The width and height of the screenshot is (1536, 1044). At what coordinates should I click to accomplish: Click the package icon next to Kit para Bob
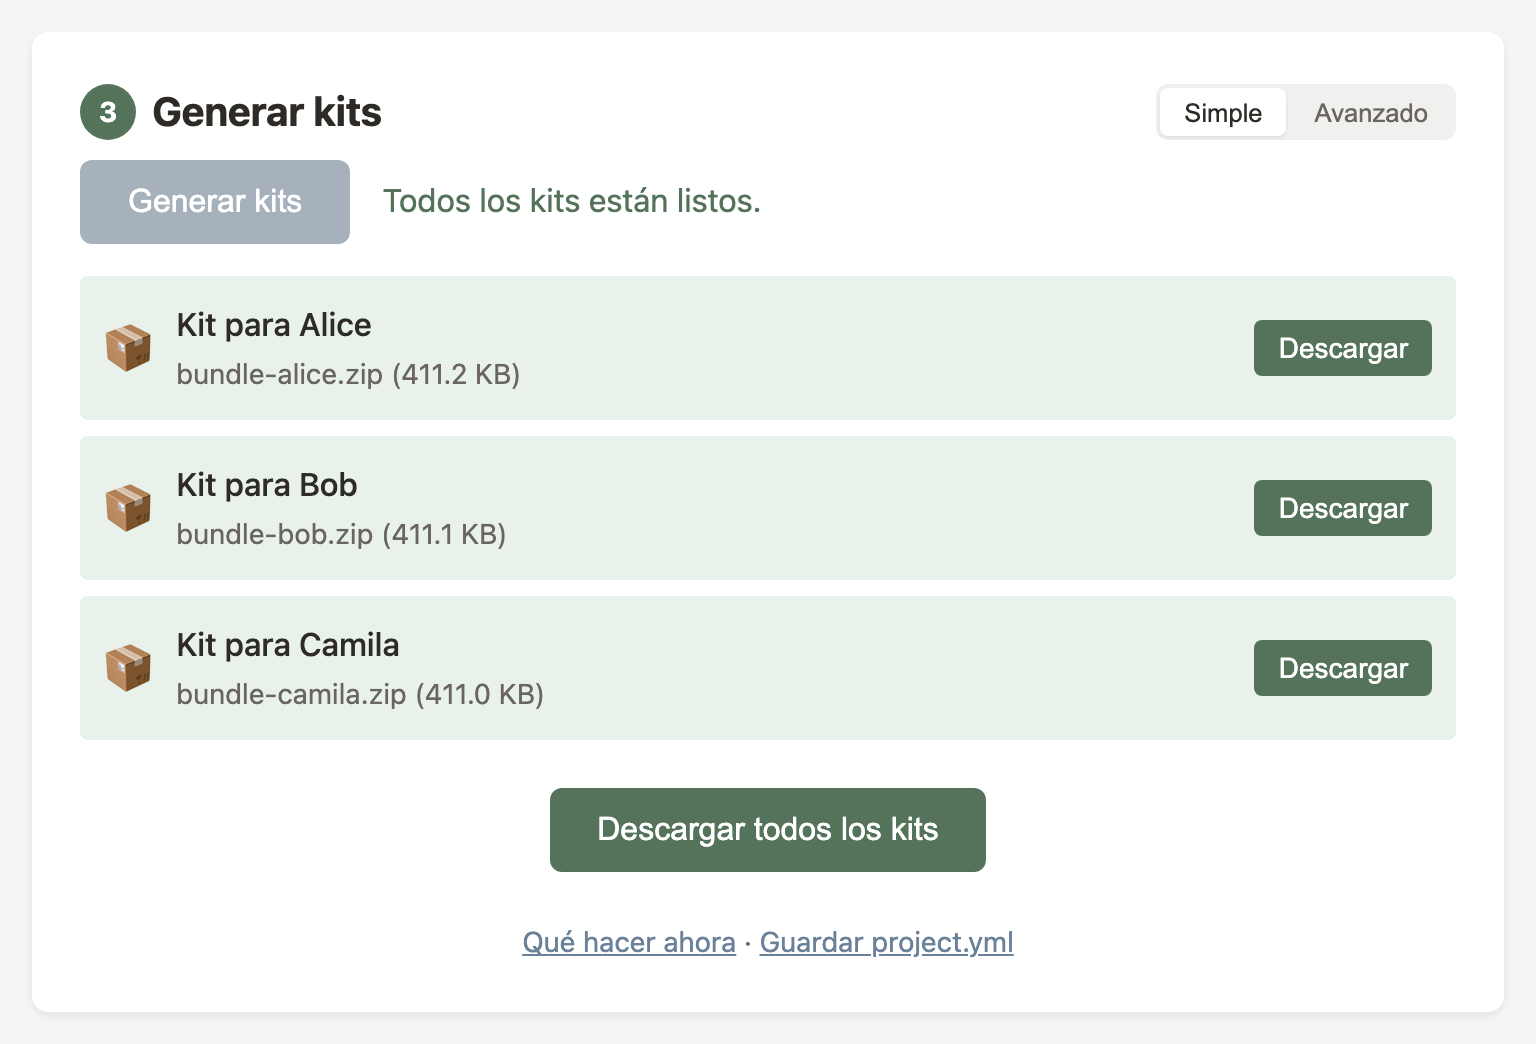pyautogui.click(x=128, y=508)
